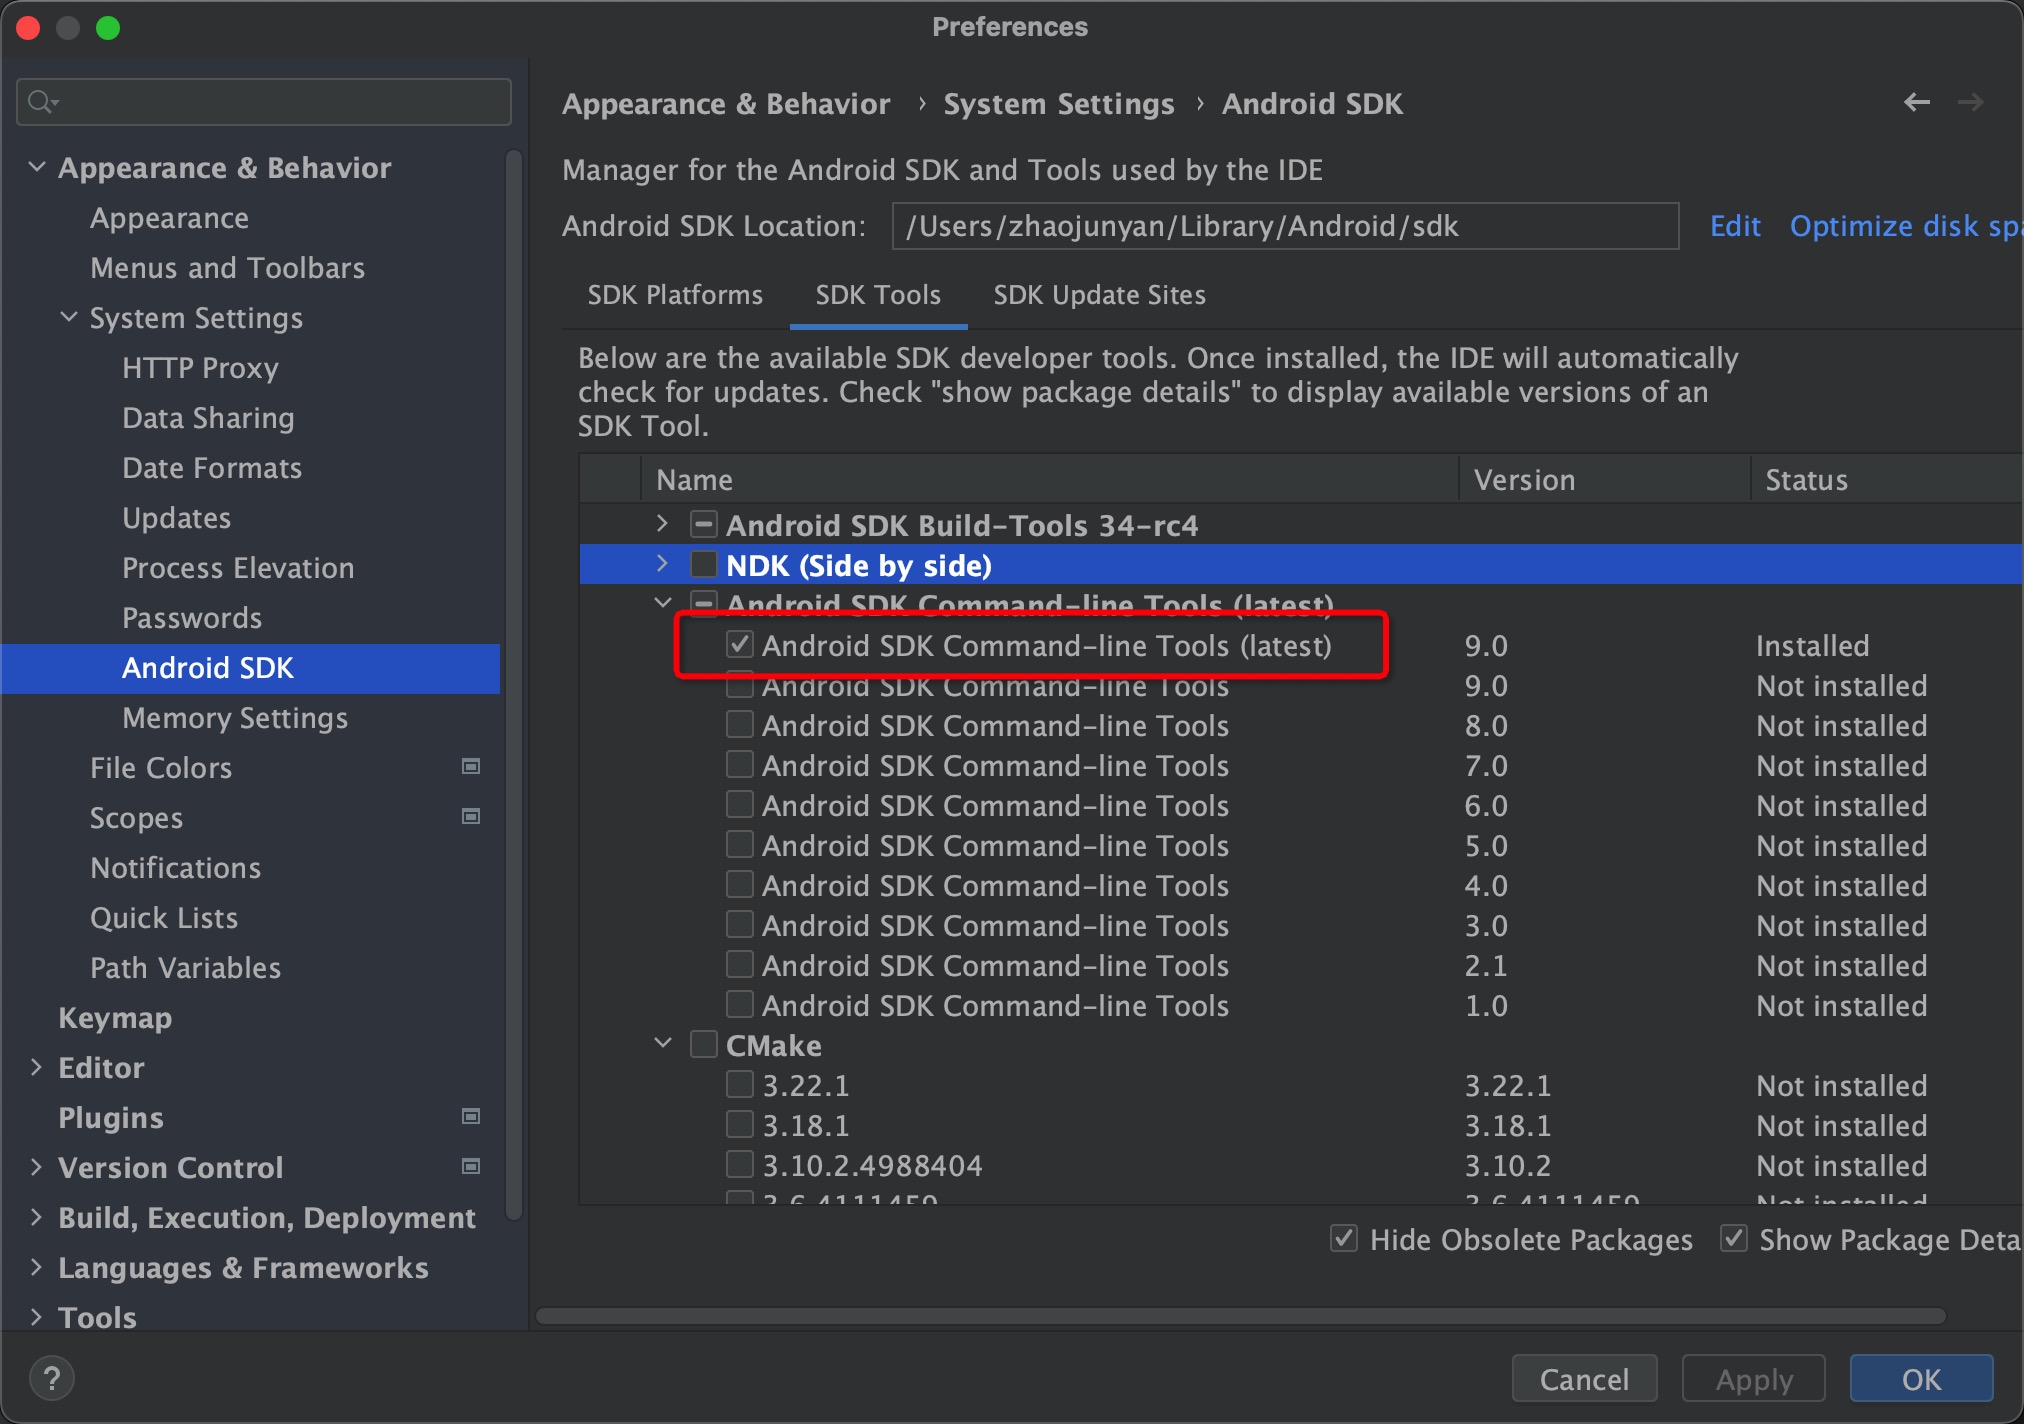Check Command-line Tools version 2.1 checkbox
Image resolution: width=2024 pixels, height=1424 pixels.
click(739, 964)
